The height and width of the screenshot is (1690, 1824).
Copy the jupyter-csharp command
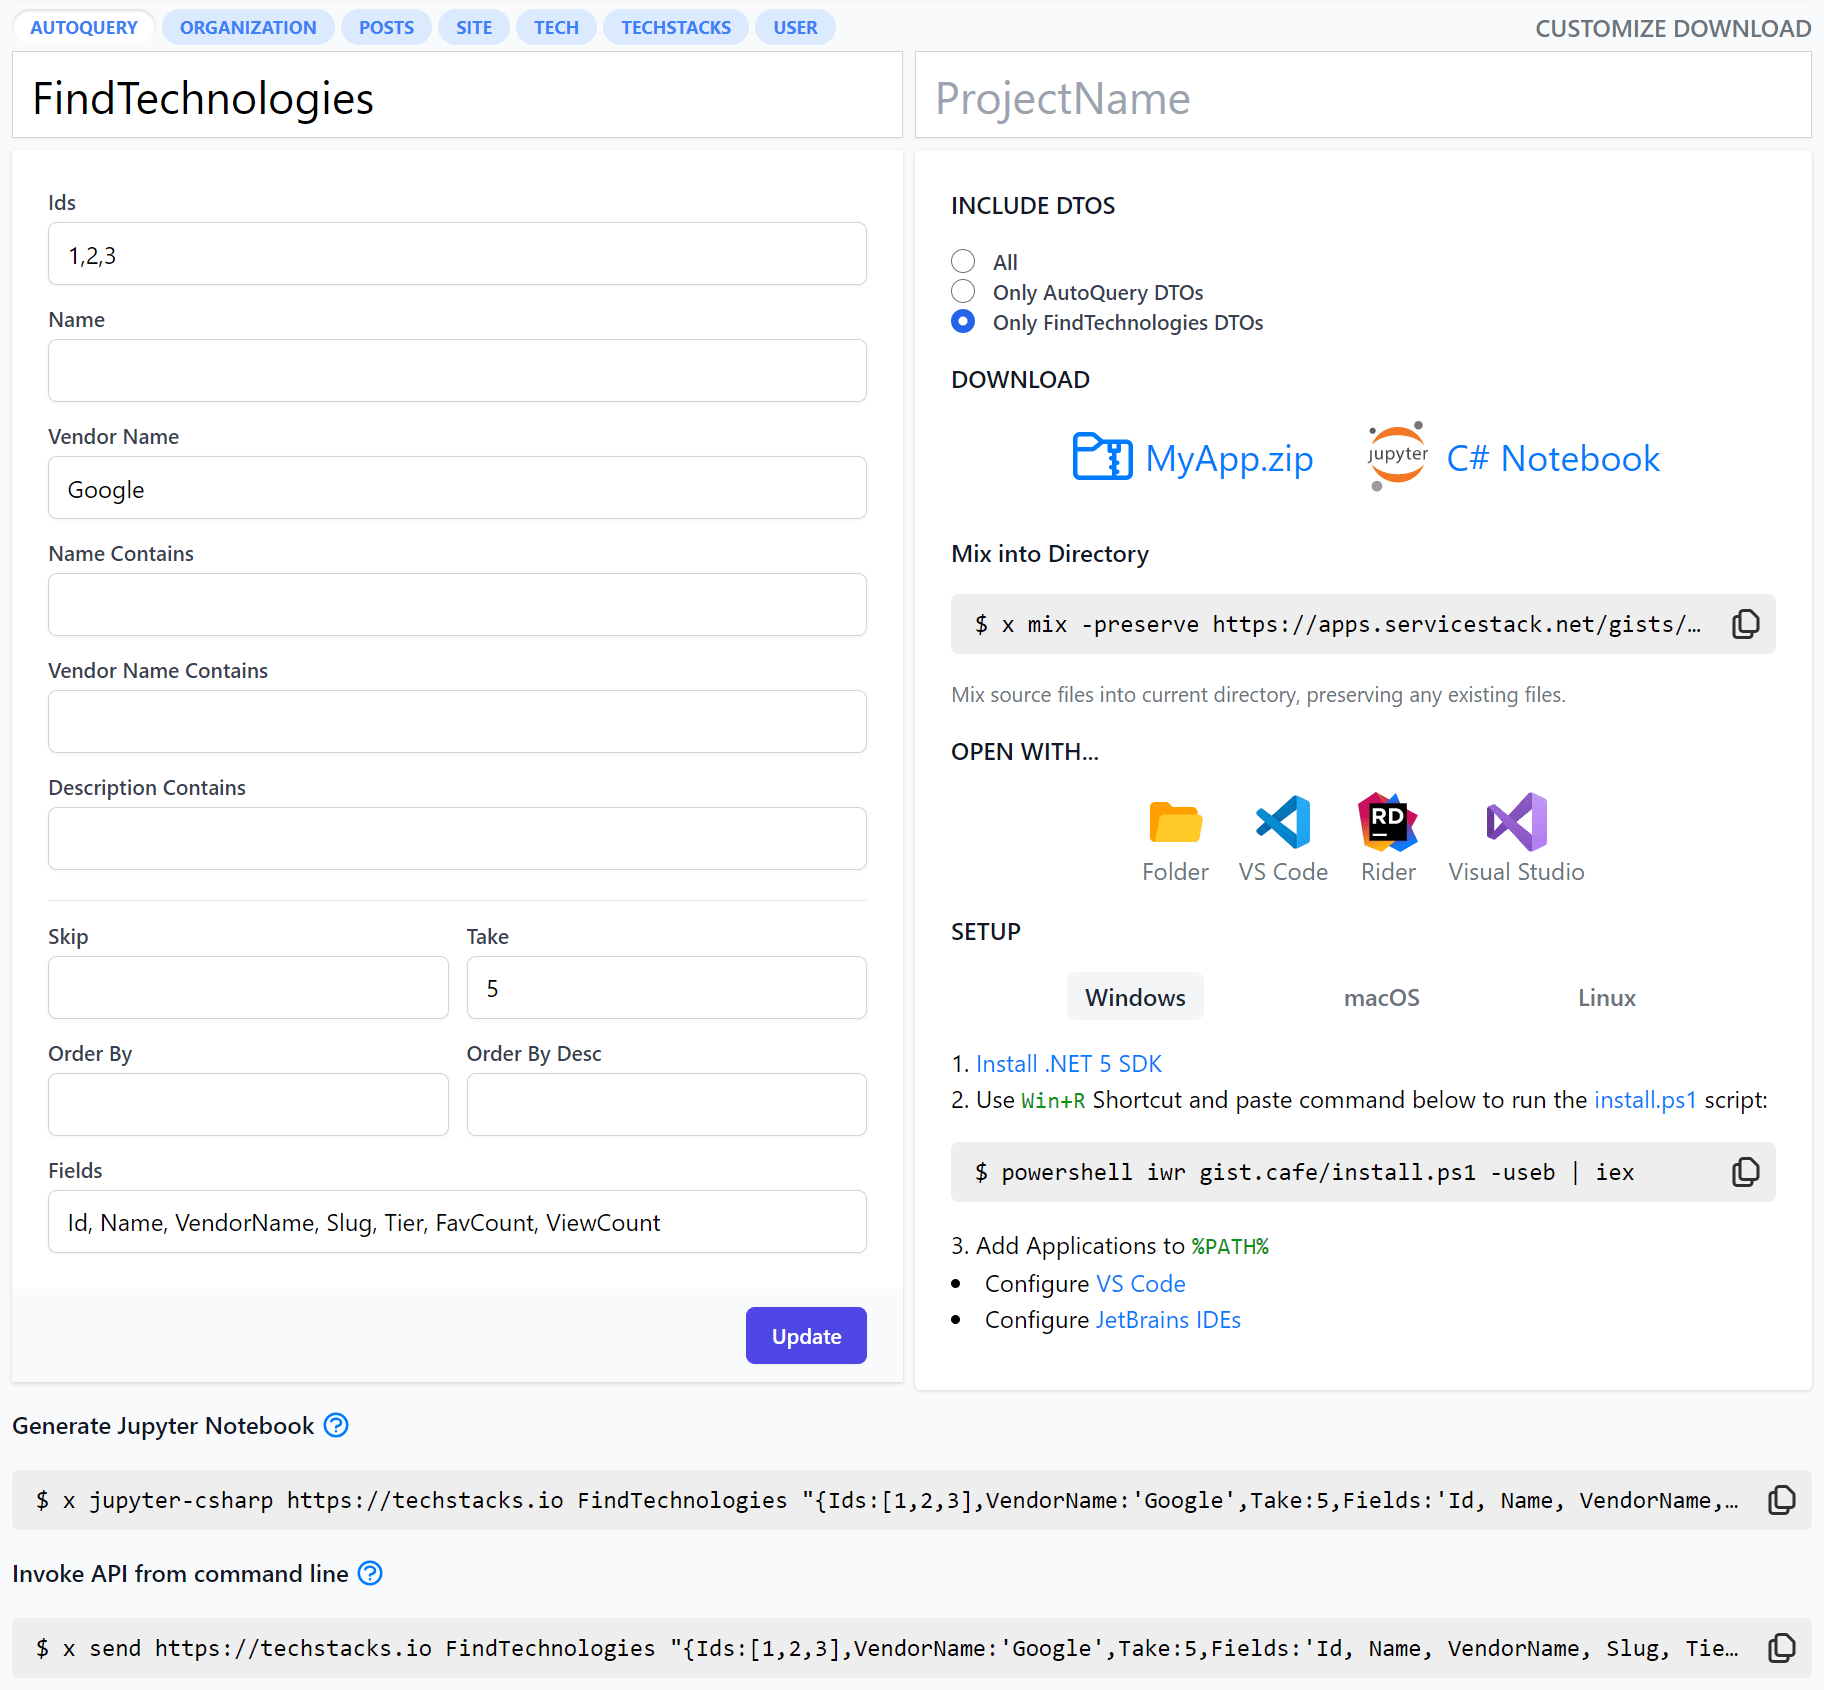point(1782,1500)
